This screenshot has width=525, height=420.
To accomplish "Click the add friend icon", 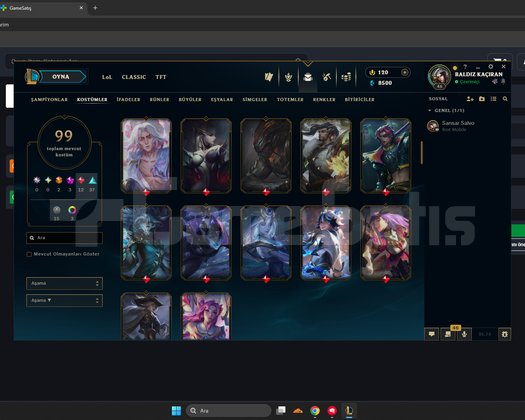I will (470, 99).
